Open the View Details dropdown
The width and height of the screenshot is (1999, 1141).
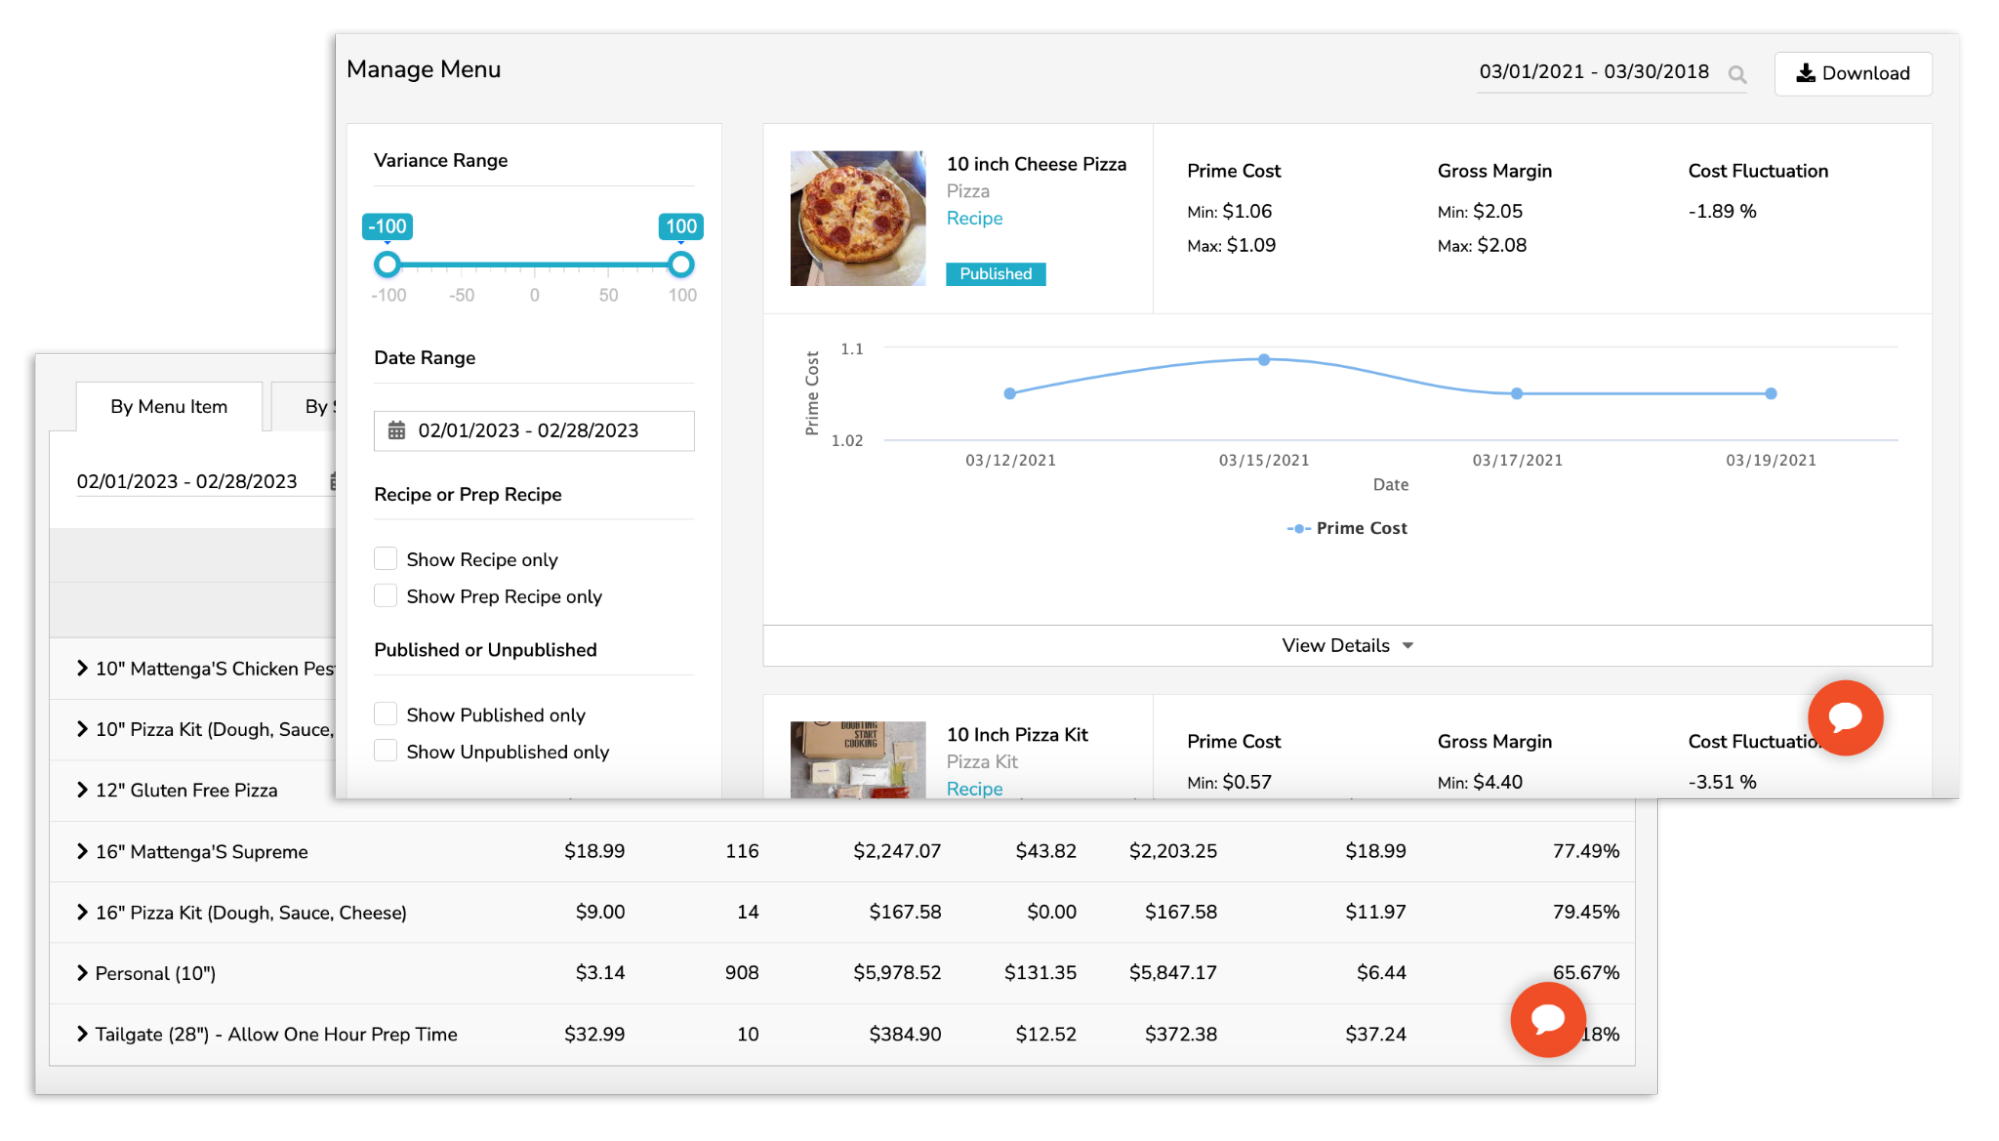pos(1347,645)
